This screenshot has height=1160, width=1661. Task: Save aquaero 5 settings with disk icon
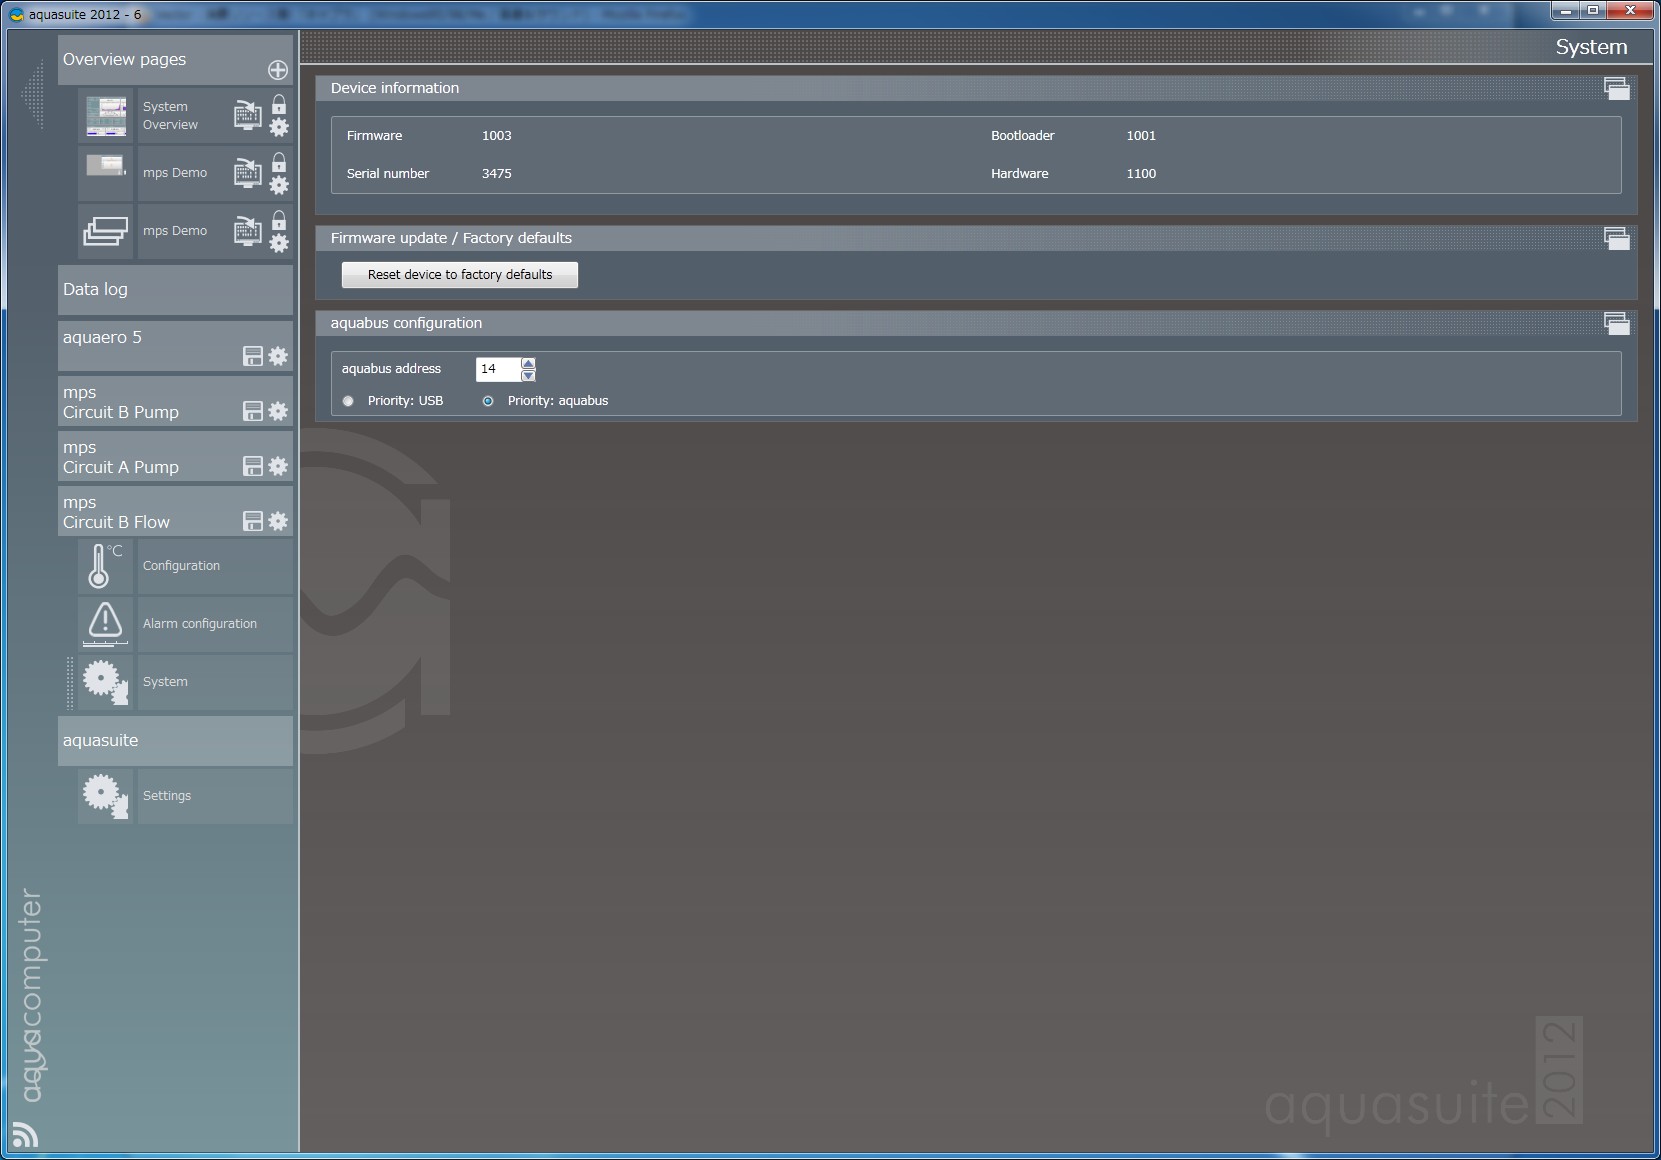[253, 356]
